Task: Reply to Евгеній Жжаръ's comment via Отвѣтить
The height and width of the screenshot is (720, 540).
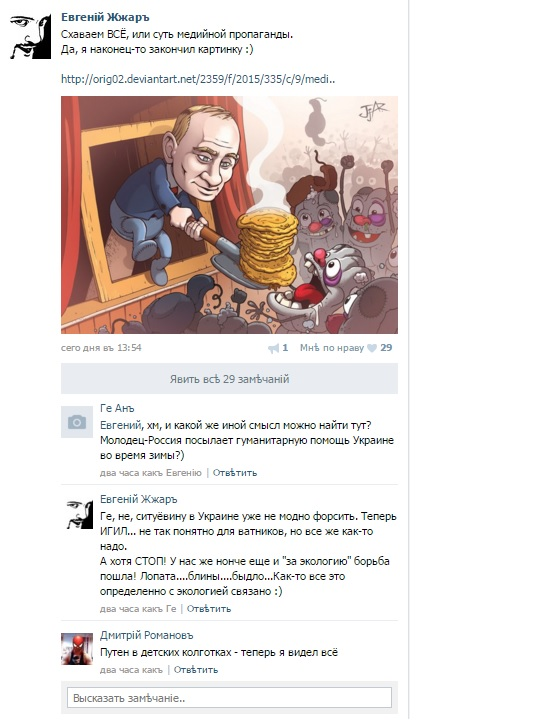Action: coord(208,608)
